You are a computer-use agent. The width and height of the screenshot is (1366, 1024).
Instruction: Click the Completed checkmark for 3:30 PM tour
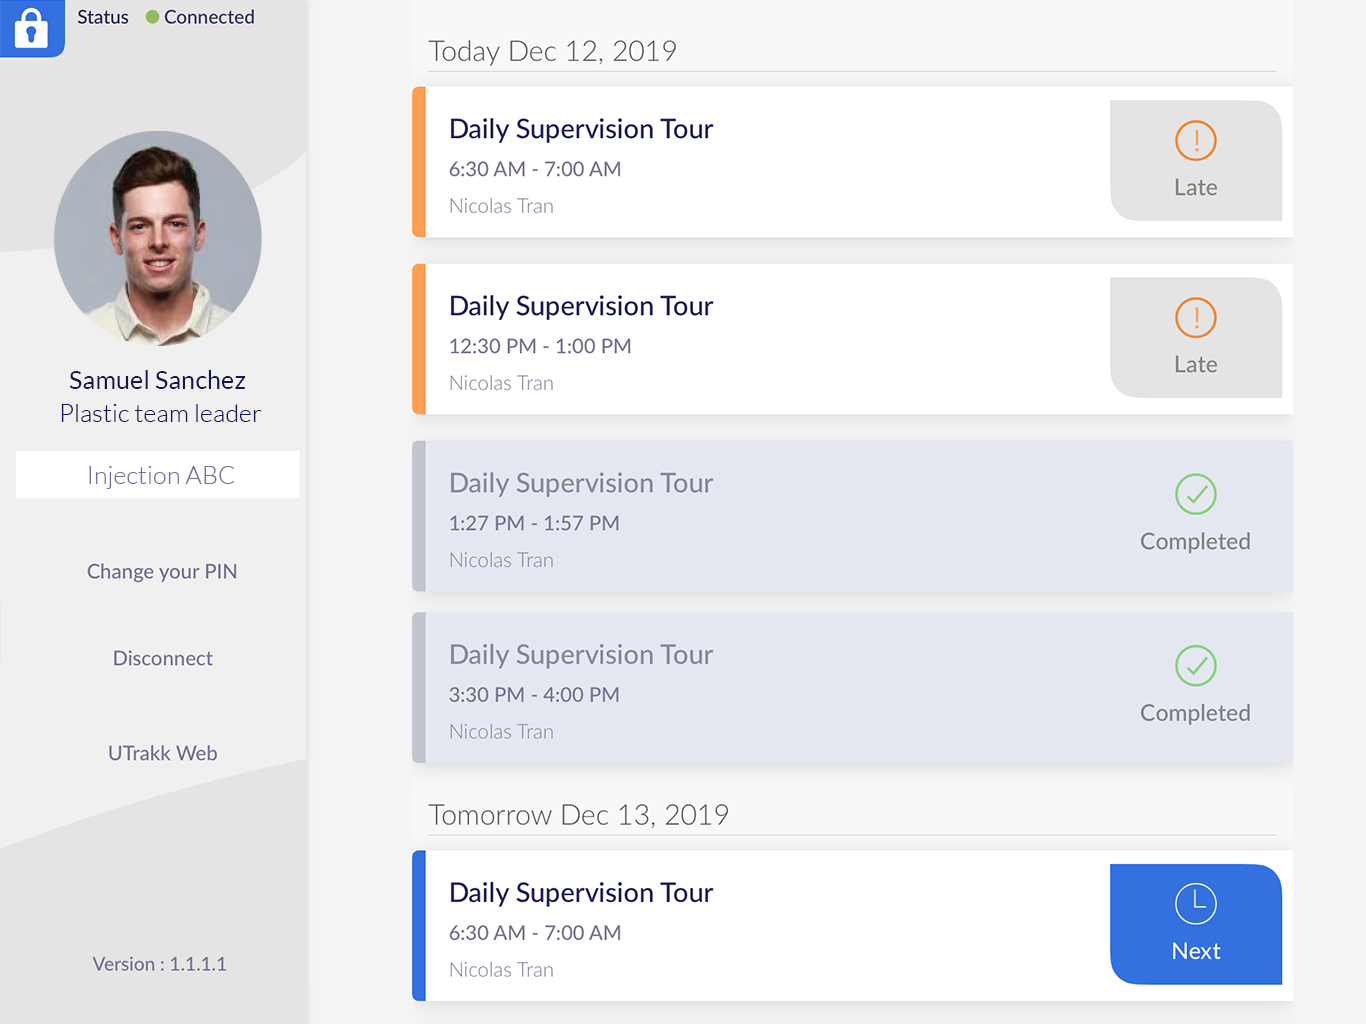[x=1195, y=666]
